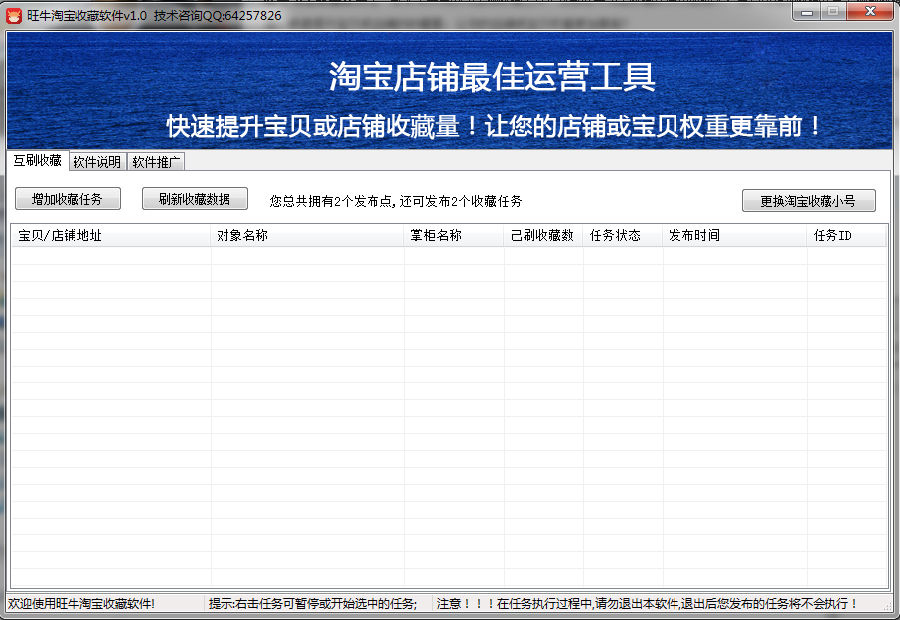Click the red app icon in title bar

pos(14,15)
